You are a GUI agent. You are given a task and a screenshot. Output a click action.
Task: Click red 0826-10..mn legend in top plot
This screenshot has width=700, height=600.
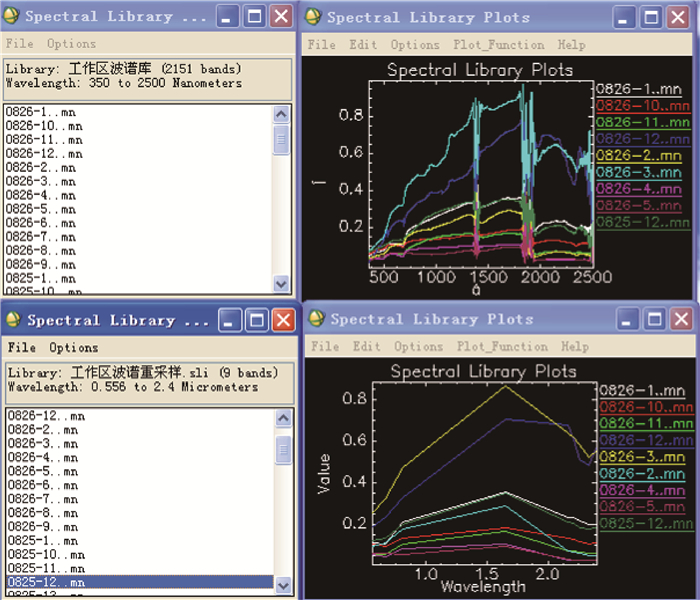pos(642,106)
